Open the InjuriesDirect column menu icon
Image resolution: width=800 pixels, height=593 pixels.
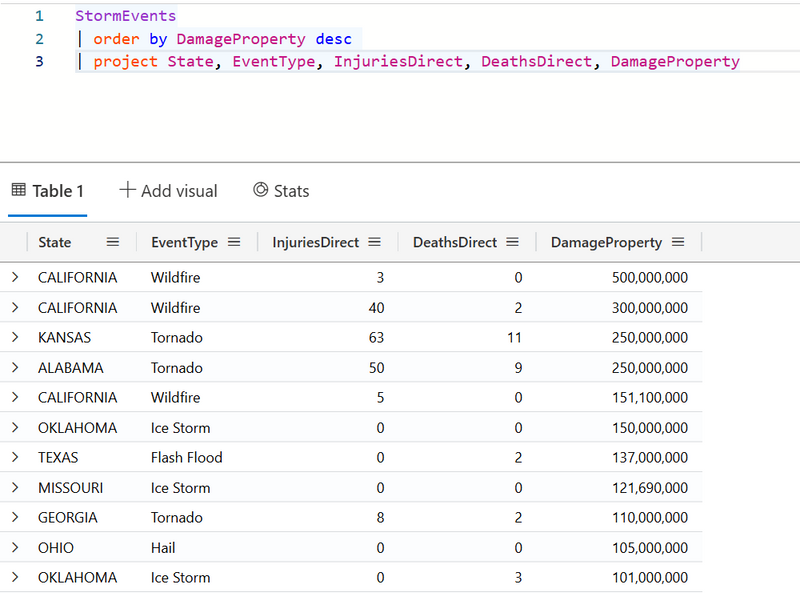pos(374,242)
